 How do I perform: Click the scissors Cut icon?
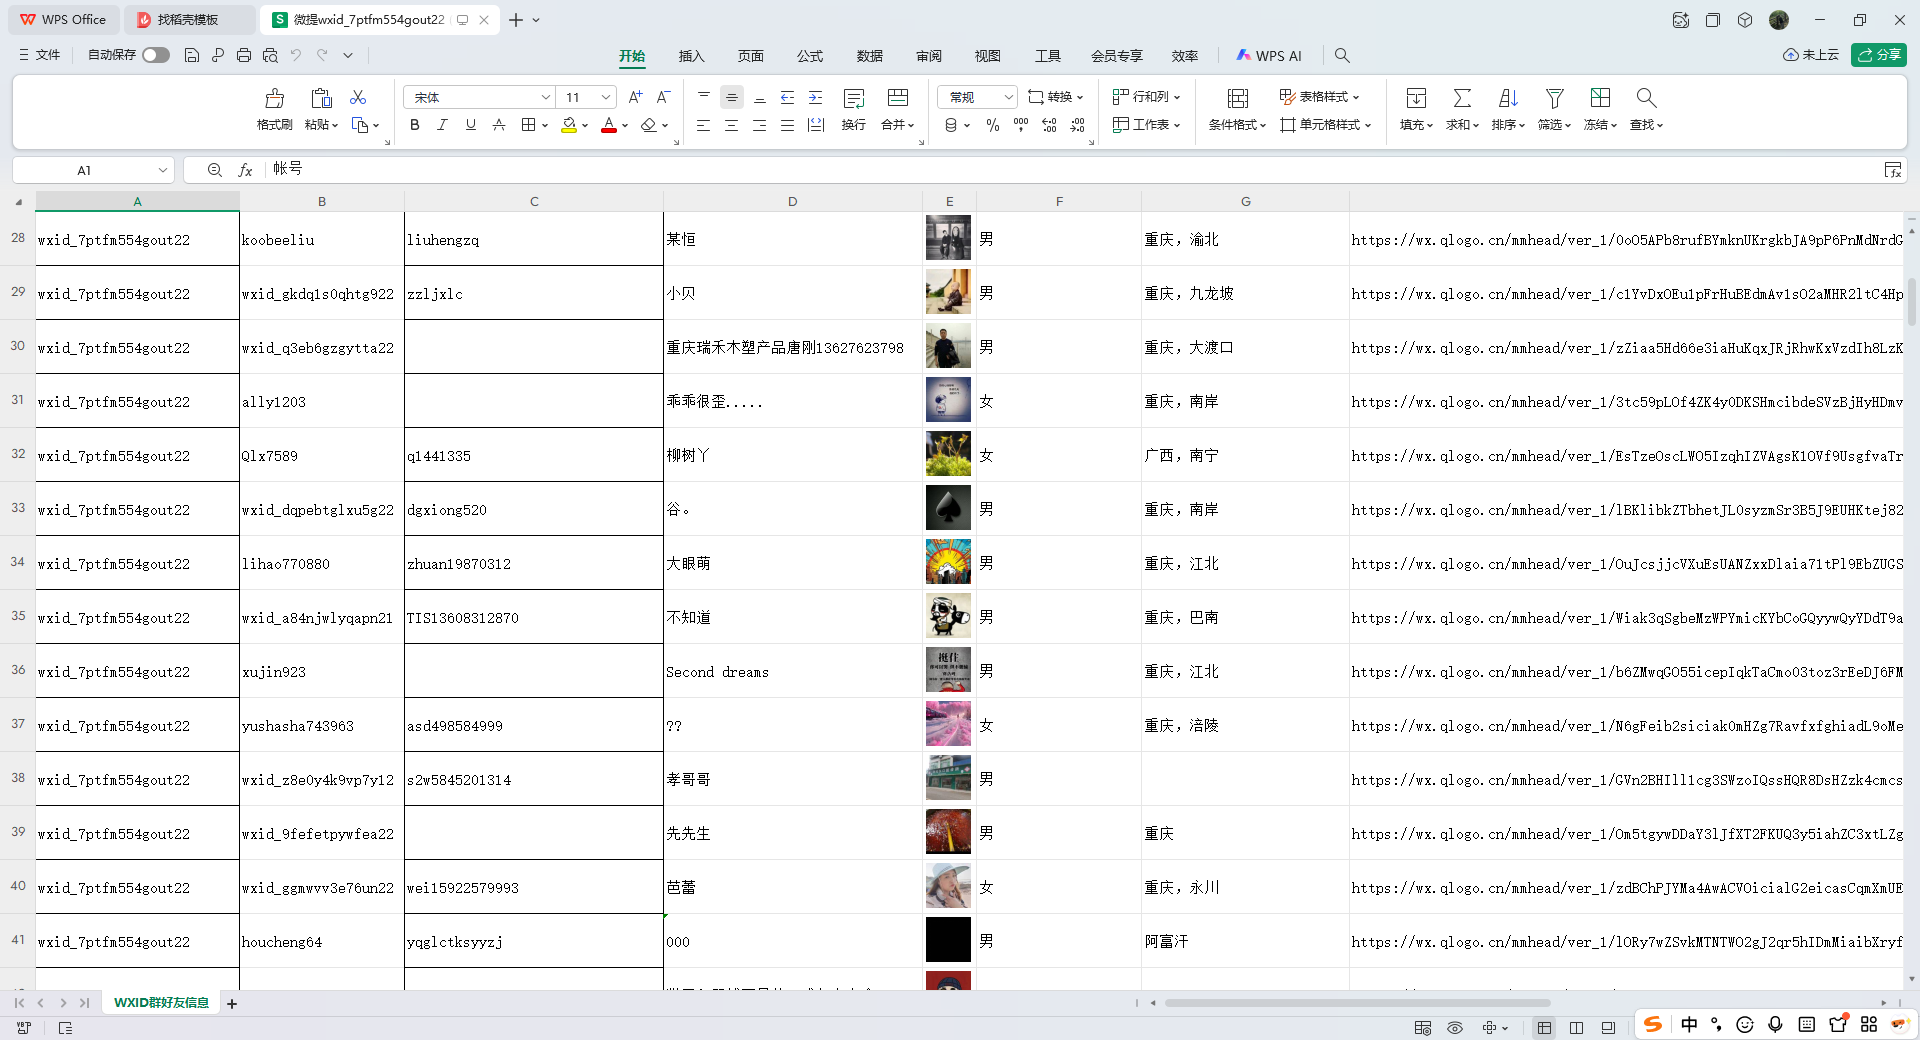(358, 97)
